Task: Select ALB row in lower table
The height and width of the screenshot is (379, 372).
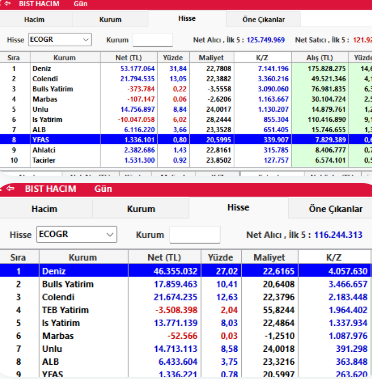Action: tap(185, 362)
